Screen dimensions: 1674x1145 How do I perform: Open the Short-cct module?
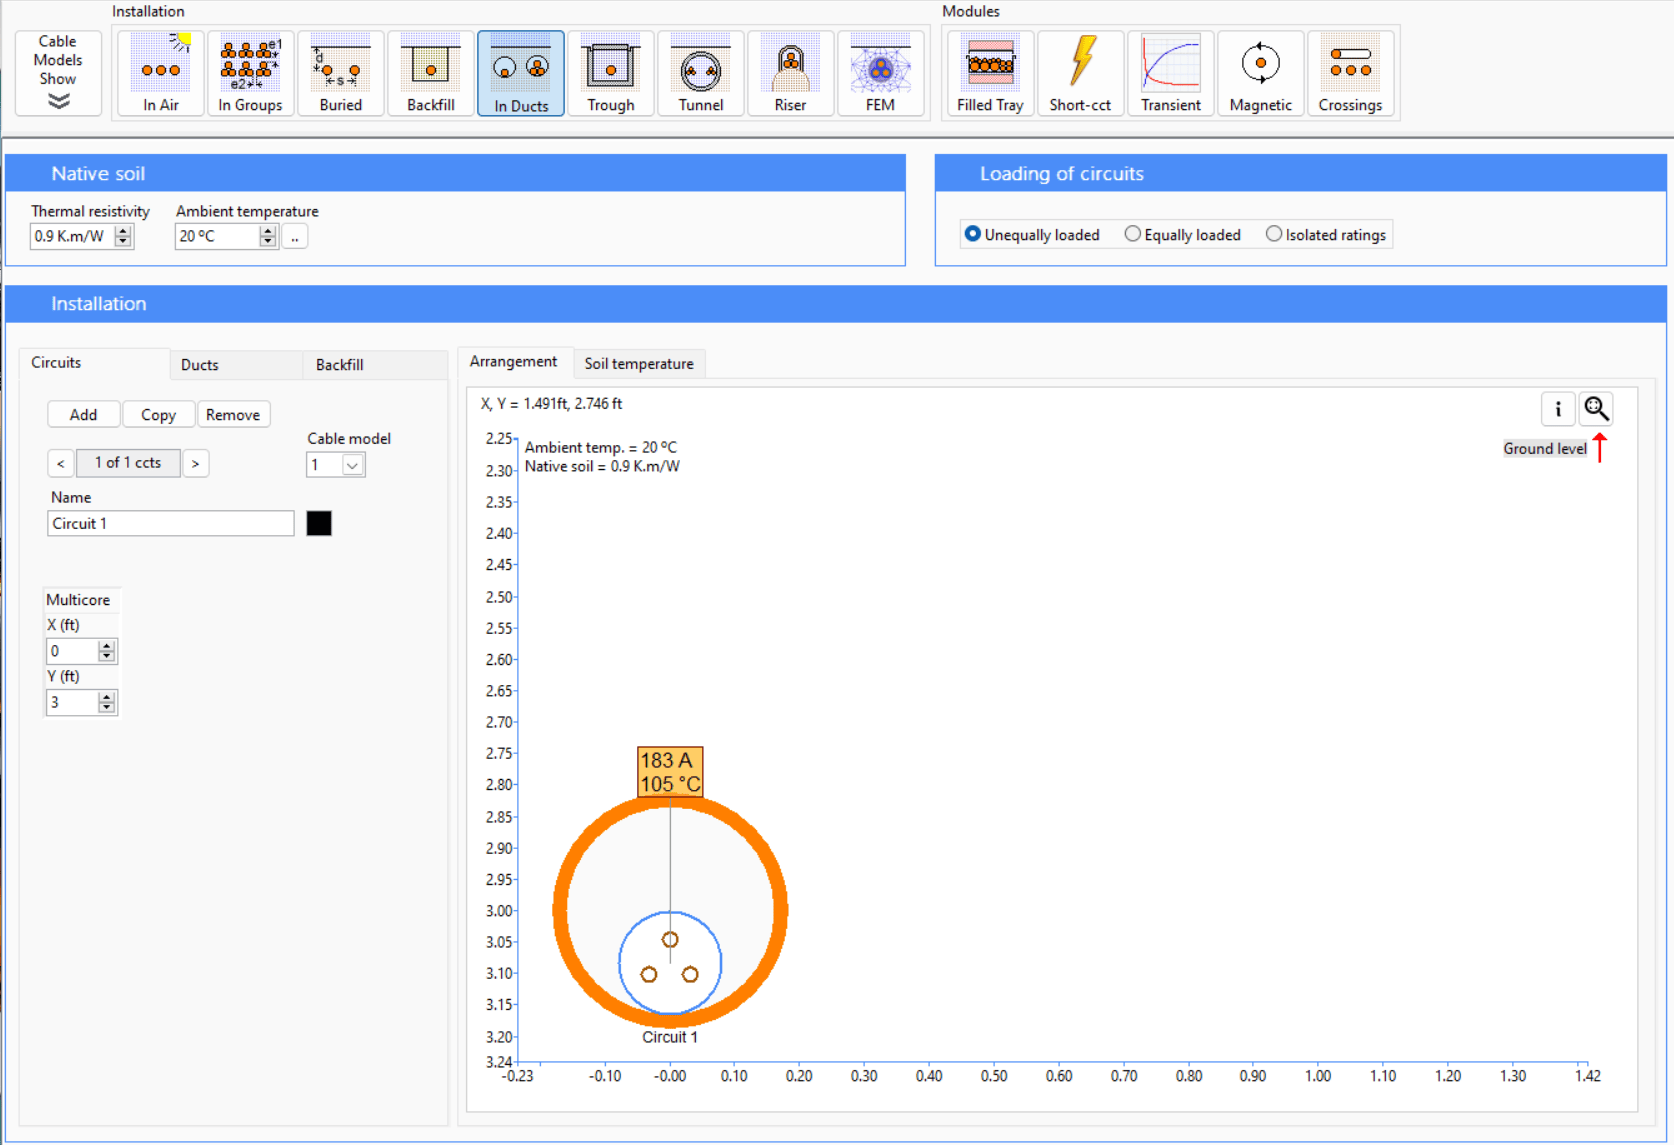pos(1080,73)
